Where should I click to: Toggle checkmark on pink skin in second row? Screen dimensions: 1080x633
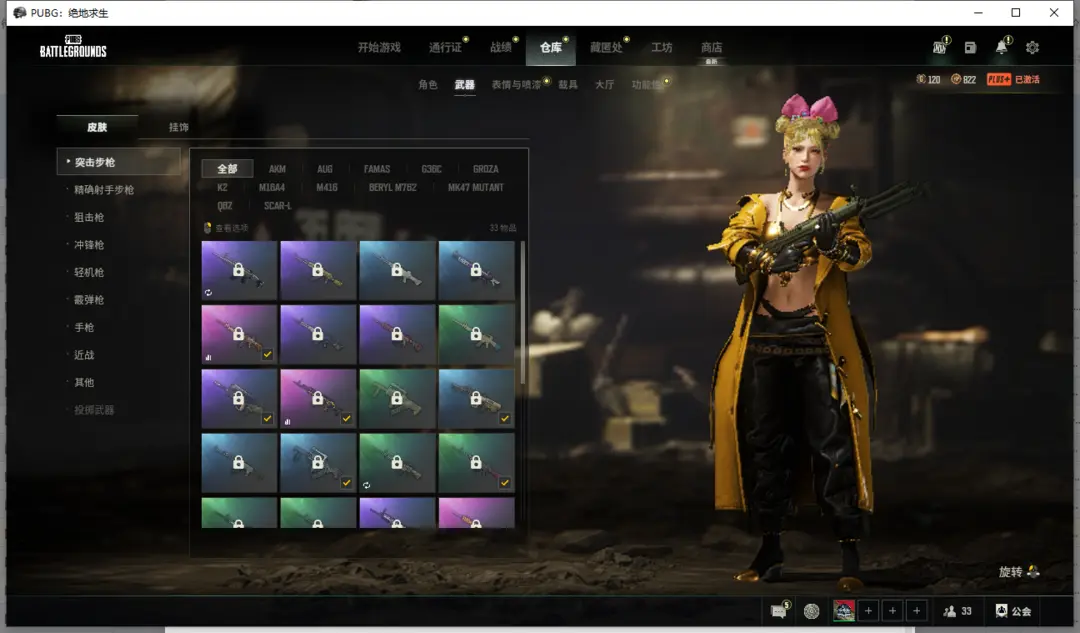click(267, 355)
